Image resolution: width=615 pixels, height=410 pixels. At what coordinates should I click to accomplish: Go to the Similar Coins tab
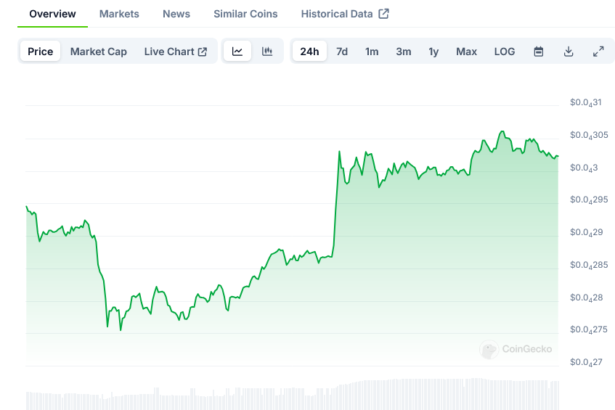coord(246,14)
